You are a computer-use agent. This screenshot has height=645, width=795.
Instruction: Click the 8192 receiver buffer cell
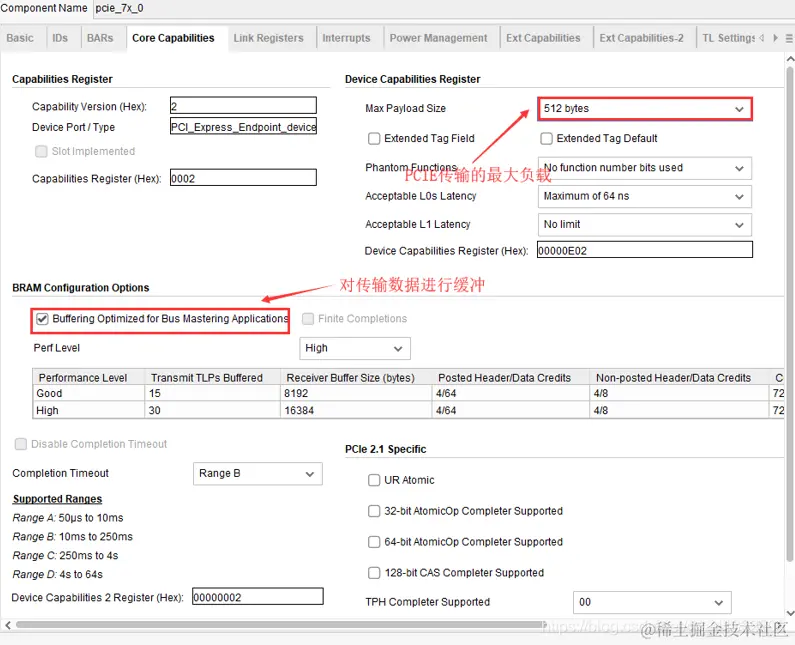click(356, 393)
